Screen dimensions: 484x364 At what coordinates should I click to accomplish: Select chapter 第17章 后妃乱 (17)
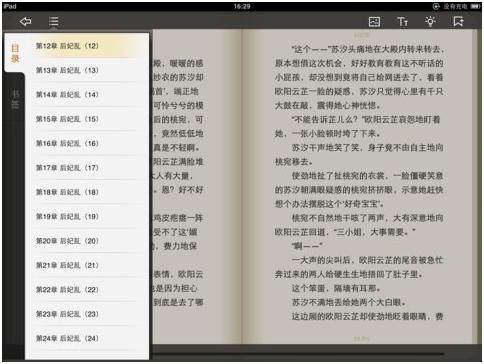[87, 168]
